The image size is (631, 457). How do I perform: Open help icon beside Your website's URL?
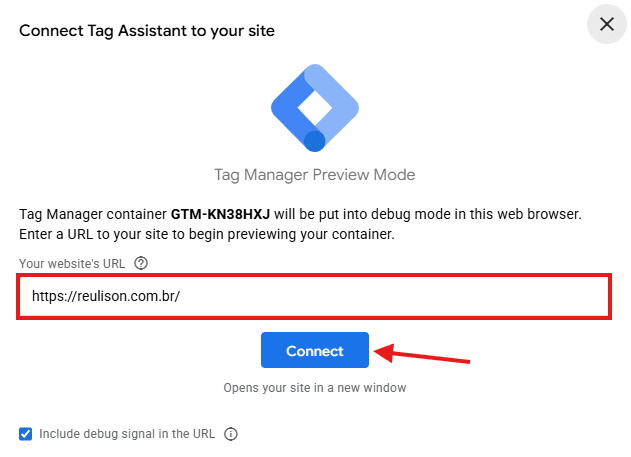coord(141,263)
